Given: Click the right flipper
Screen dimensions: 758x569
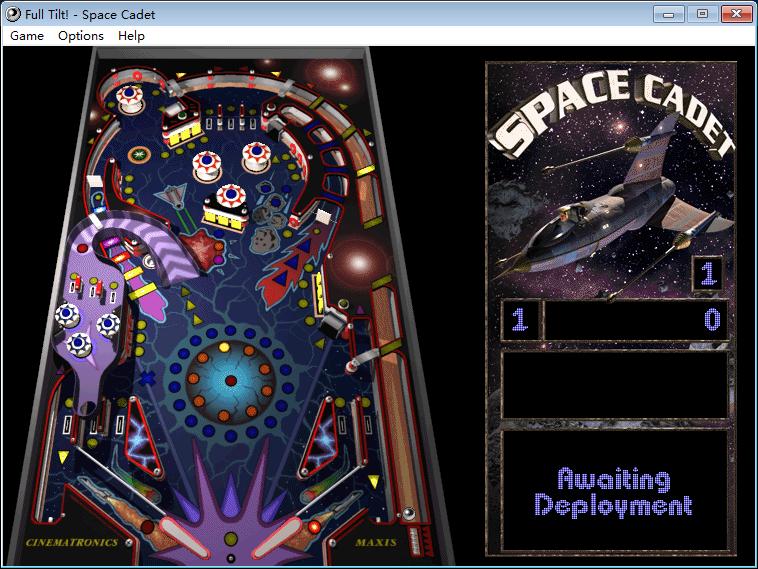Looking at the screenshot, I should coord(277,537).
